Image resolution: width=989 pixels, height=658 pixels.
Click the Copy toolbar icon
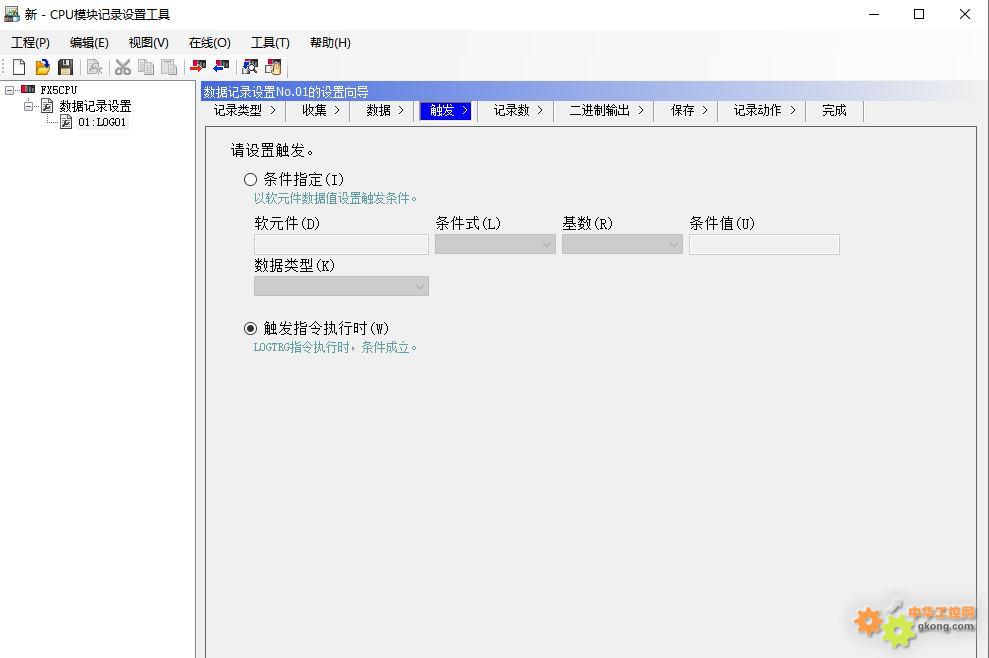pos(146,67)
